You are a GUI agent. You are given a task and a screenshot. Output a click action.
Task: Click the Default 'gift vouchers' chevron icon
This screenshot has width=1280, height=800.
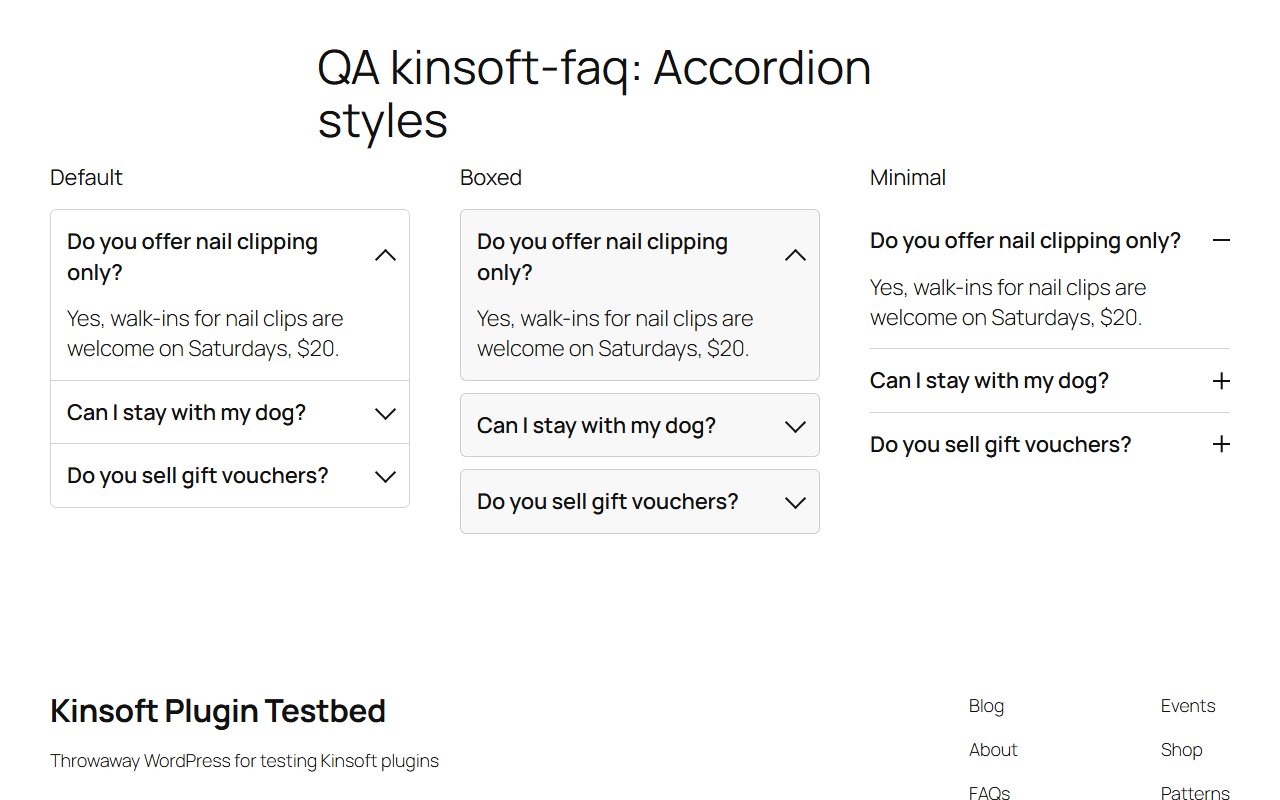pos(385,476)
